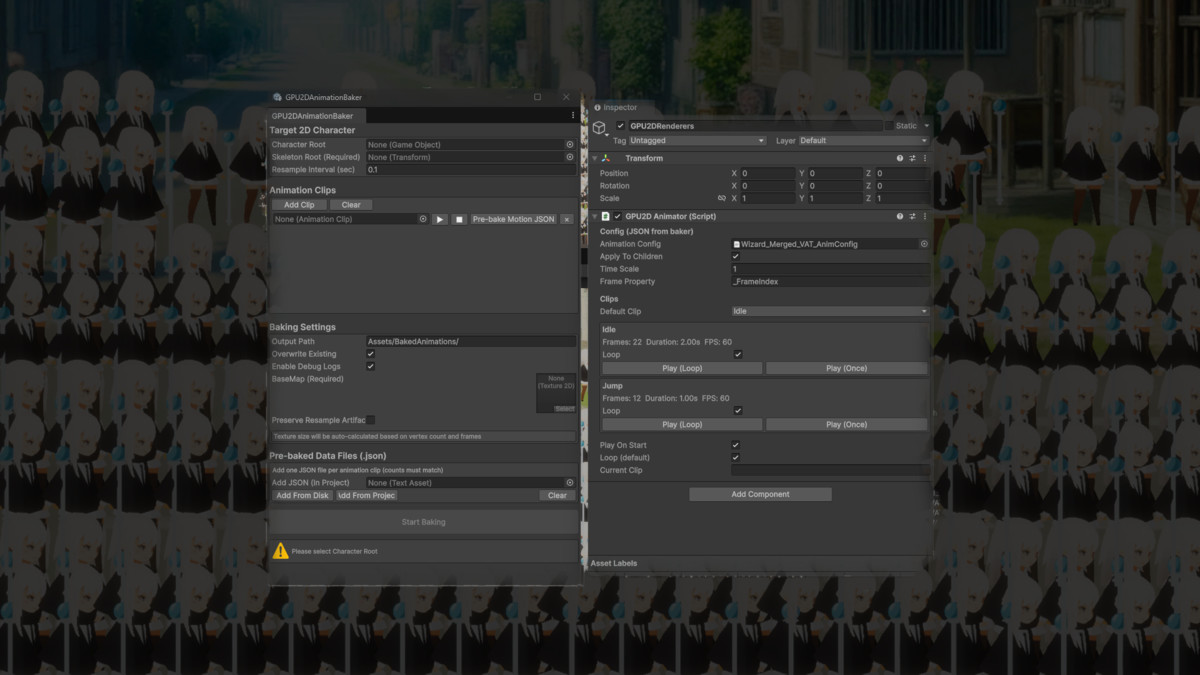
Task: Click the Jump clip Play (Once) button
Action: coord(846,424)
